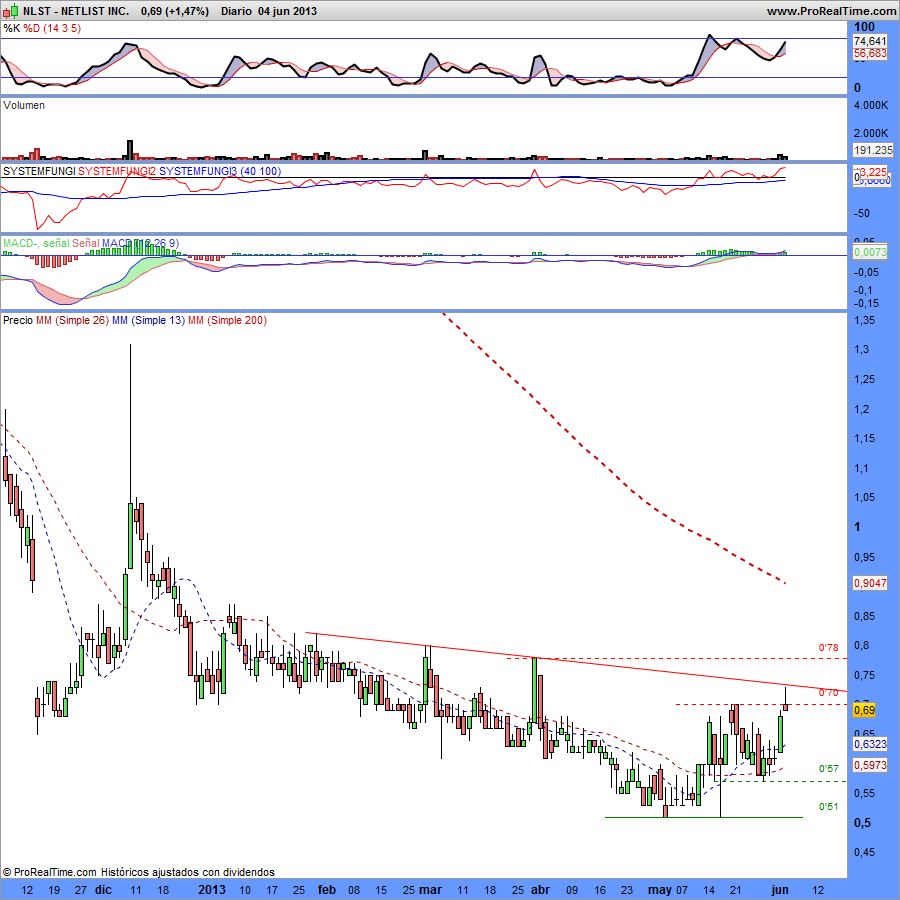Click the 'mar' month marker on the date axis
This screenshot has height=900, width=900.
[430, 890]
